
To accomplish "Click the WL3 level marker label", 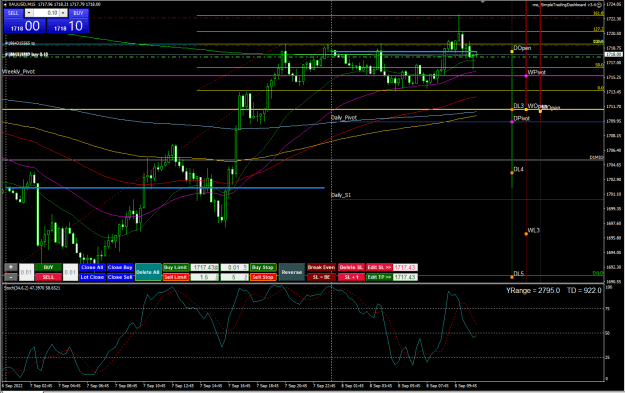I will 533,230.
